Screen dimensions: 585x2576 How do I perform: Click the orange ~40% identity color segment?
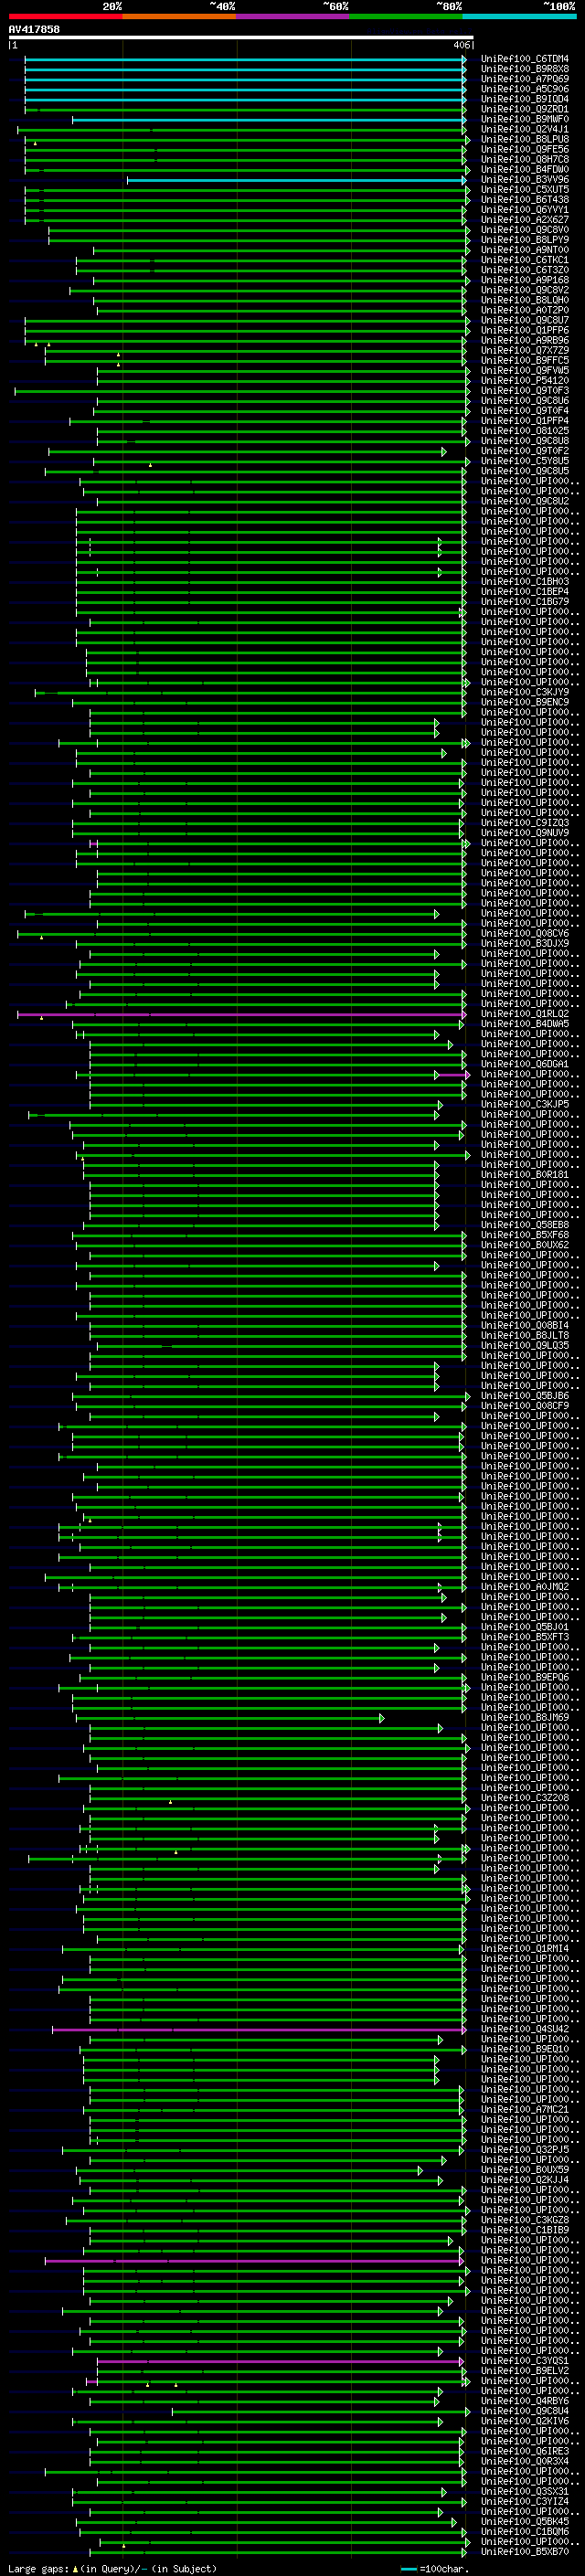[x=179, y=16]
